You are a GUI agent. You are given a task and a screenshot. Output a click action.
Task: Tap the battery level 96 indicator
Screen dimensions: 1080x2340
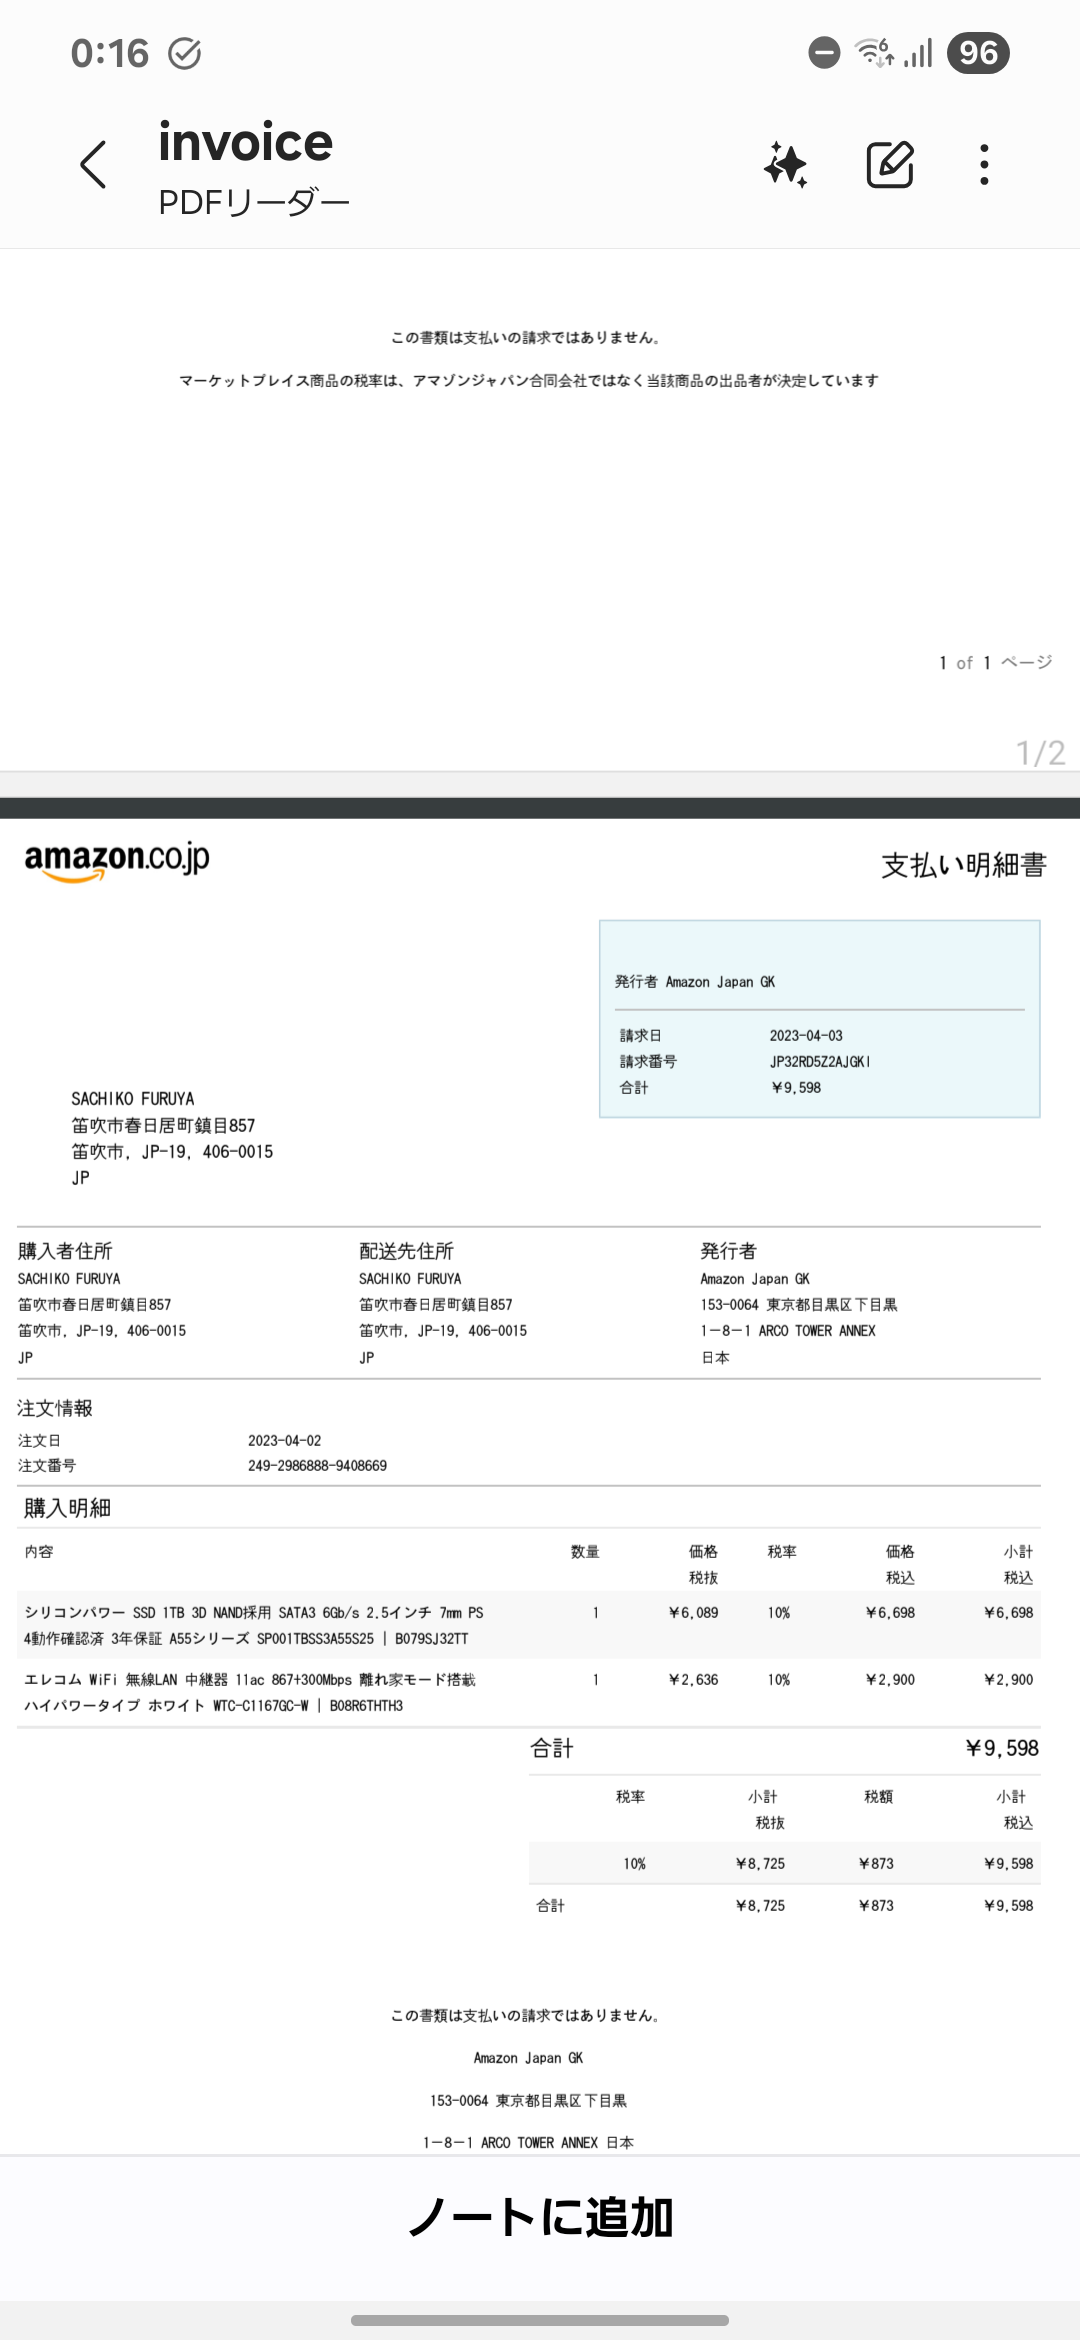[x=978, y=52]
